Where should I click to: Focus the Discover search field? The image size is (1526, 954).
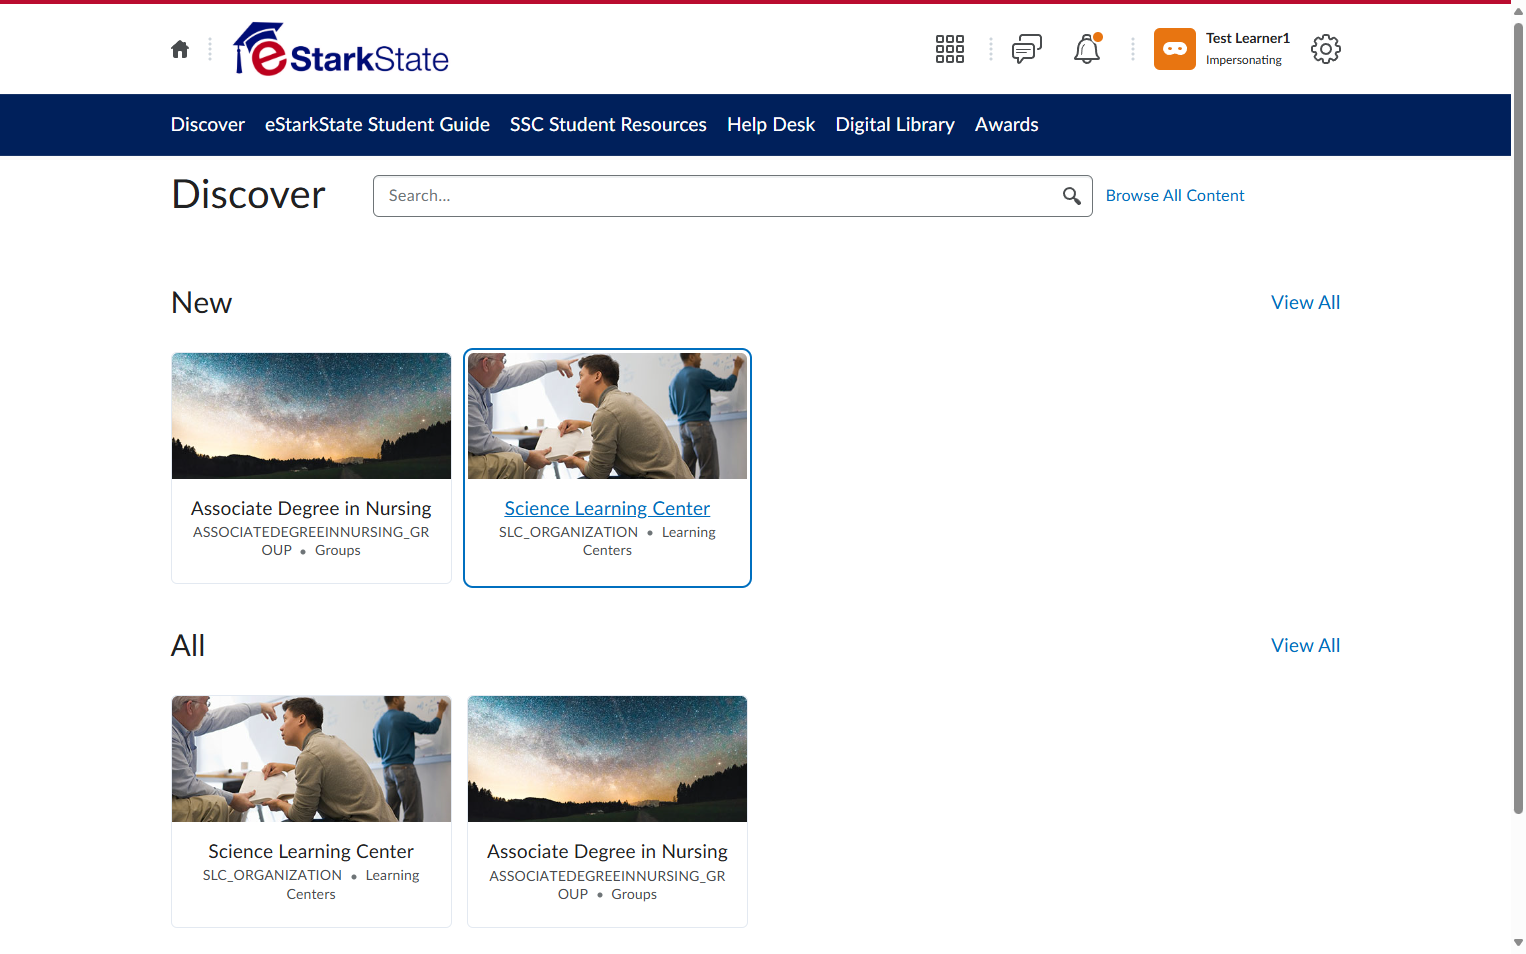pyautogui.click(x=732, y=196)
